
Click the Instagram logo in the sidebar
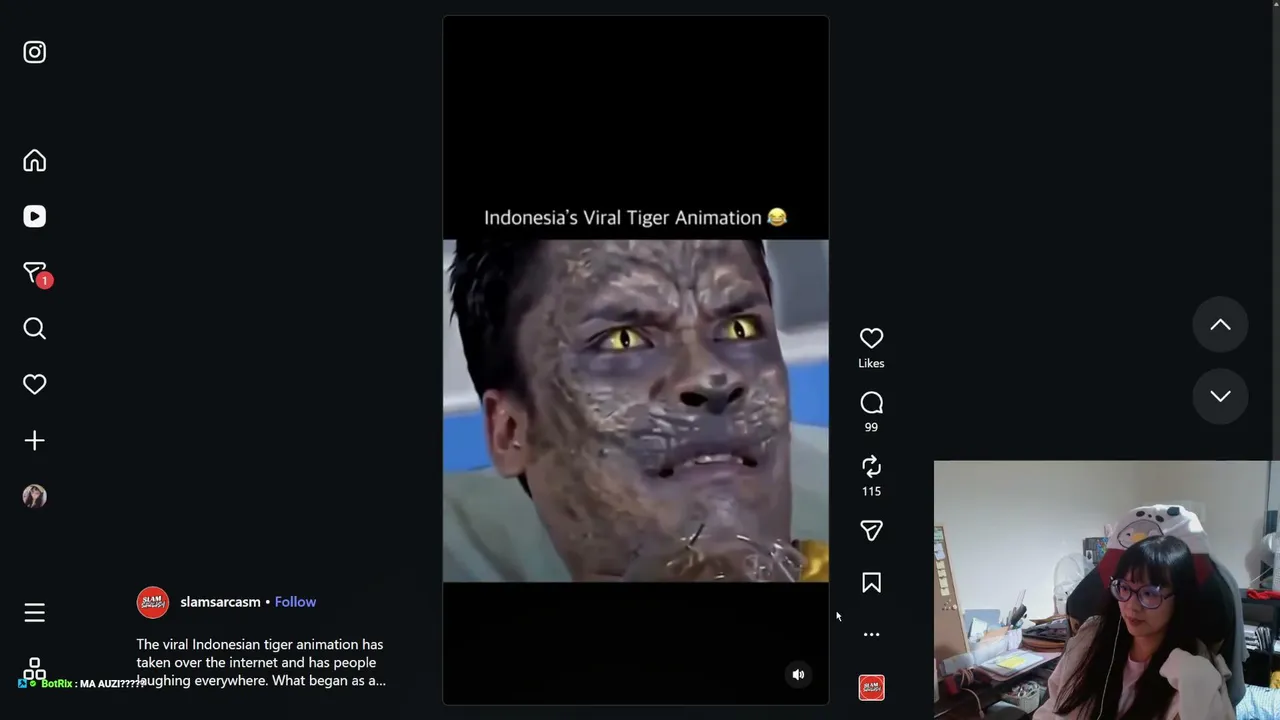point(35,52)
